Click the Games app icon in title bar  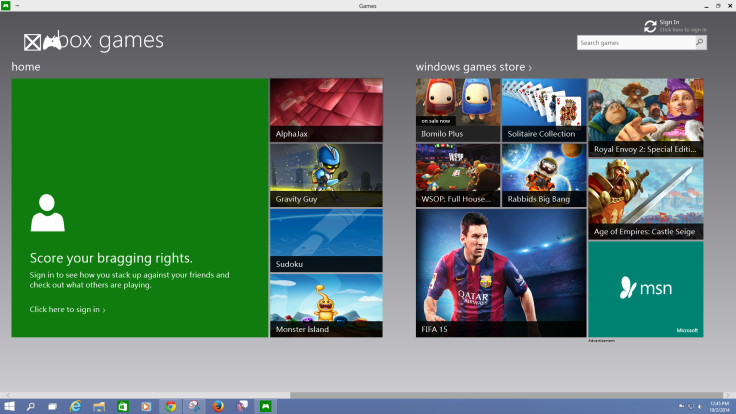coord(6,5)
